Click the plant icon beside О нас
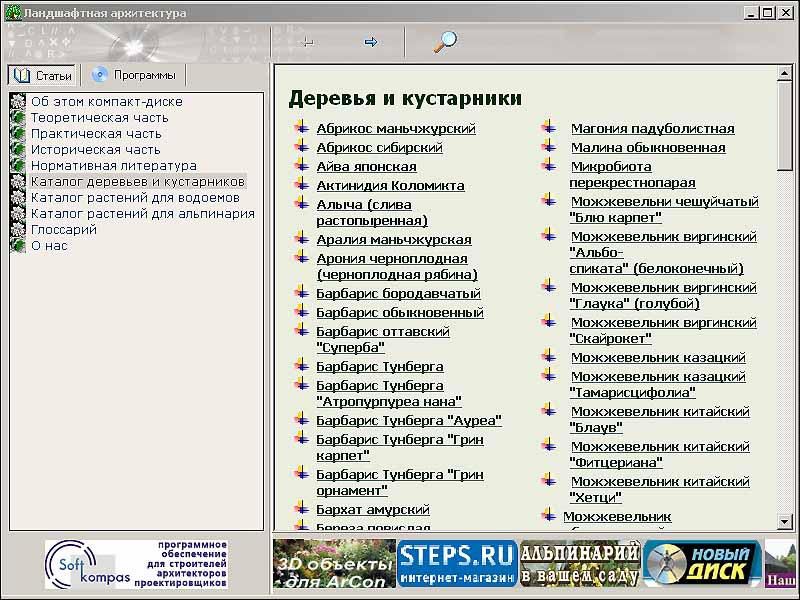The image size is (800, 600). point(17,245)
